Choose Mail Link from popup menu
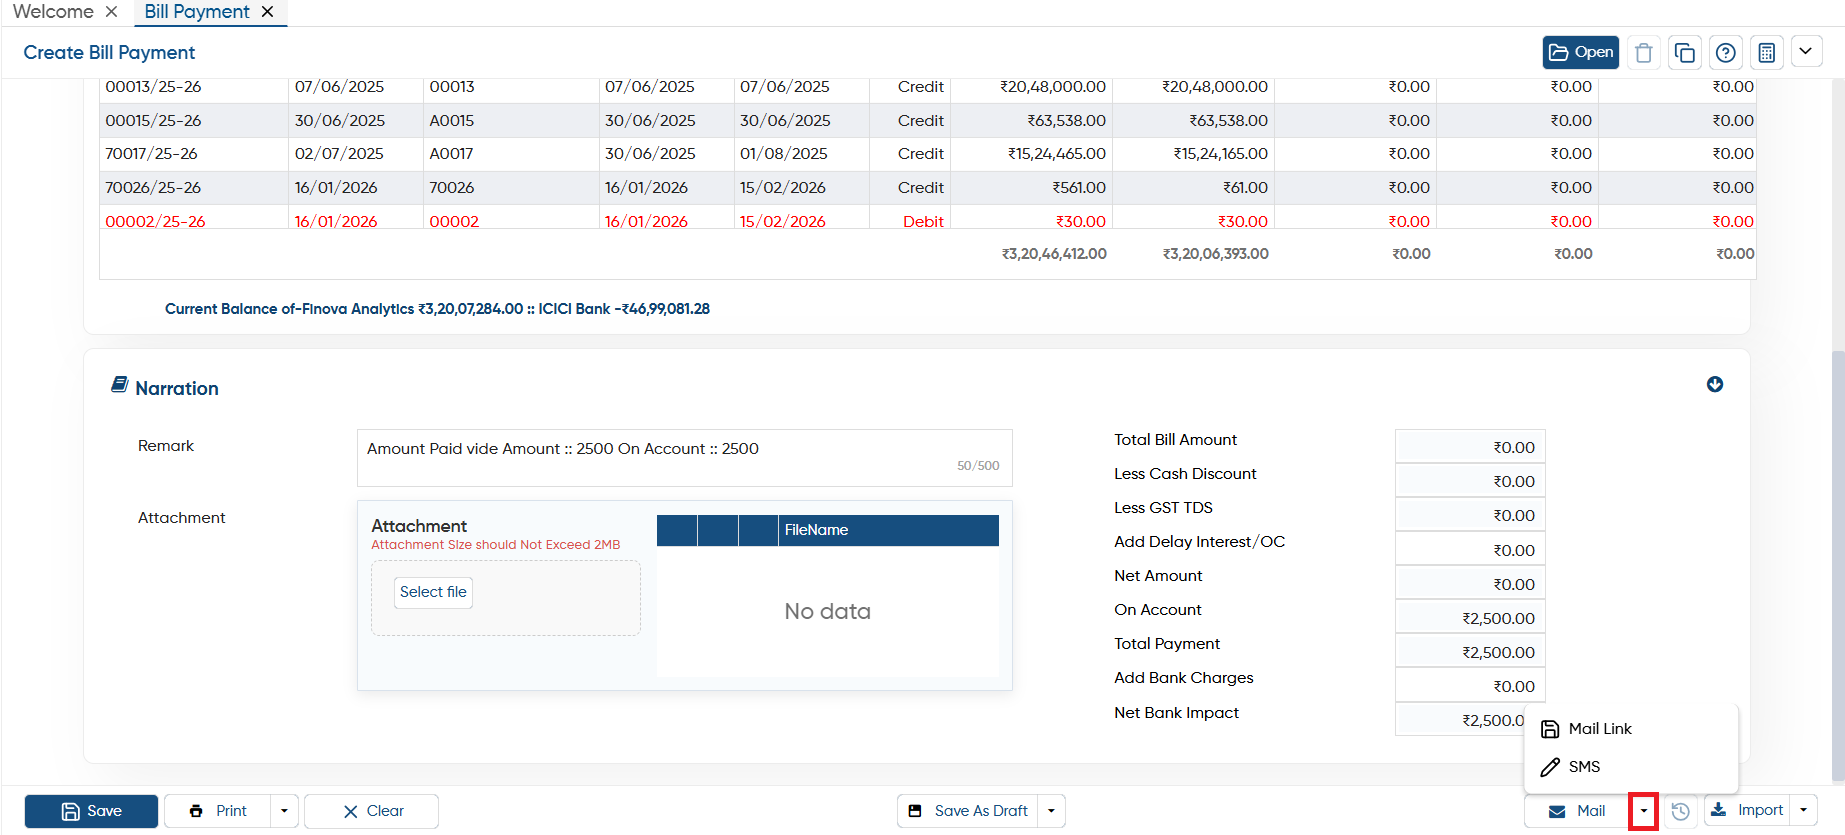The height and width of the screenshot is (835, 1845). click(1600, 729)
